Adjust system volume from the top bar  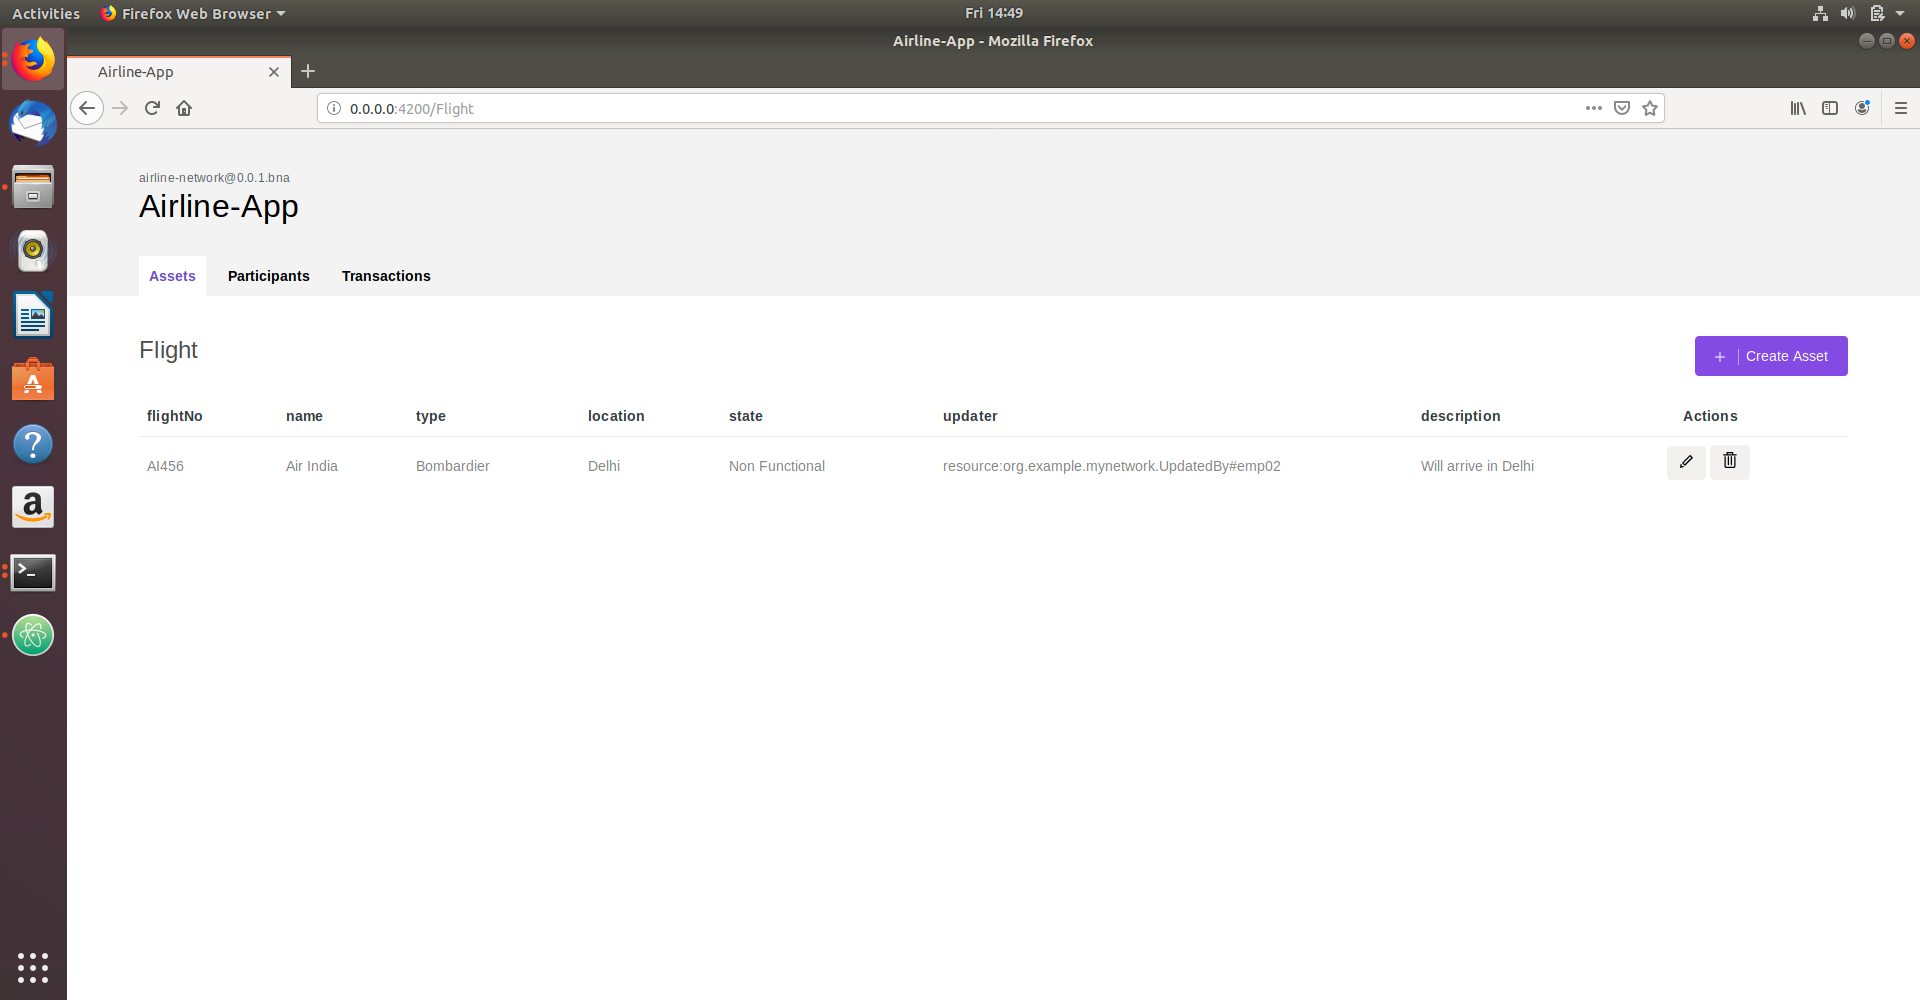point(1847,13)
